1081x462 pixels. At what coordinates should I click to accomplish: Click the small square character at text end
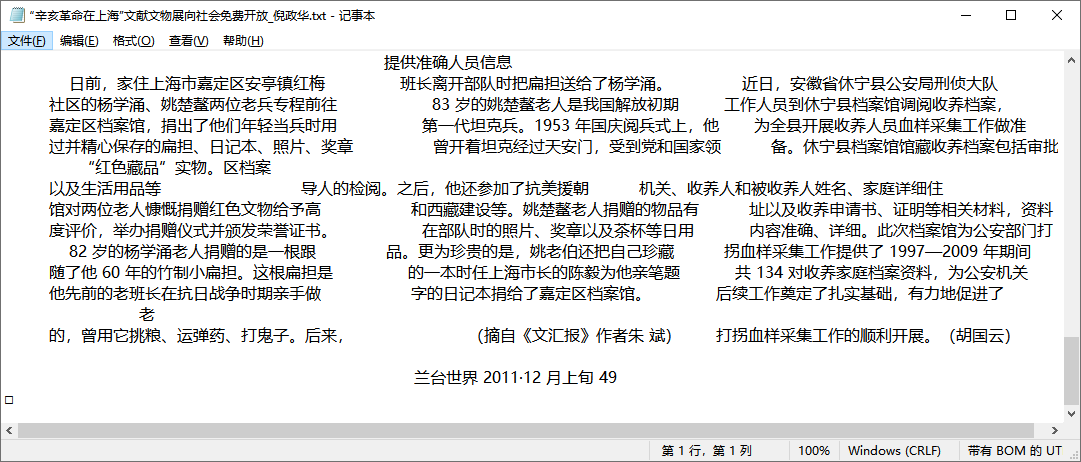[x=8, y=399]
